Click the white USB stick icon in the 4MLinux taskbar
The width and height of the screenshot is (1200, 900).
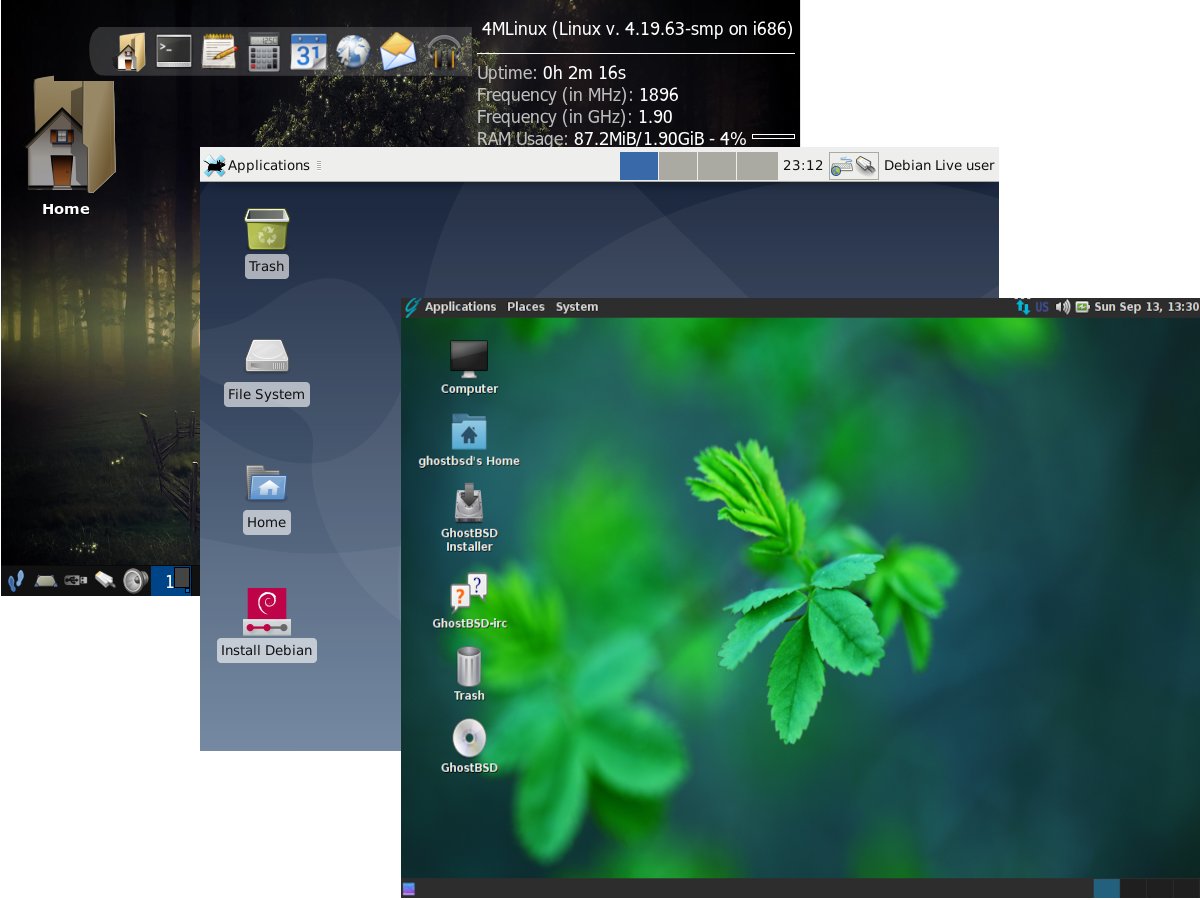(105, 580)
